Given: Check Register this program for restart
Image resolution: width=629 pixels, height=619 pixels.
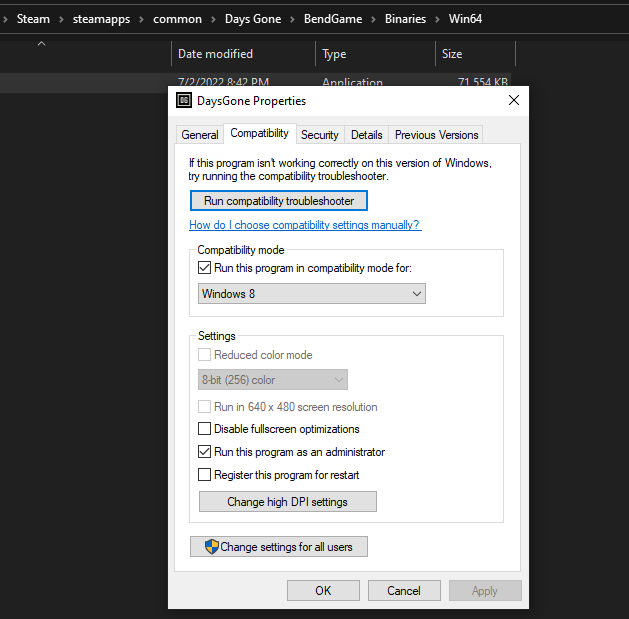Looking at the screenshot, I should point(205,475).
